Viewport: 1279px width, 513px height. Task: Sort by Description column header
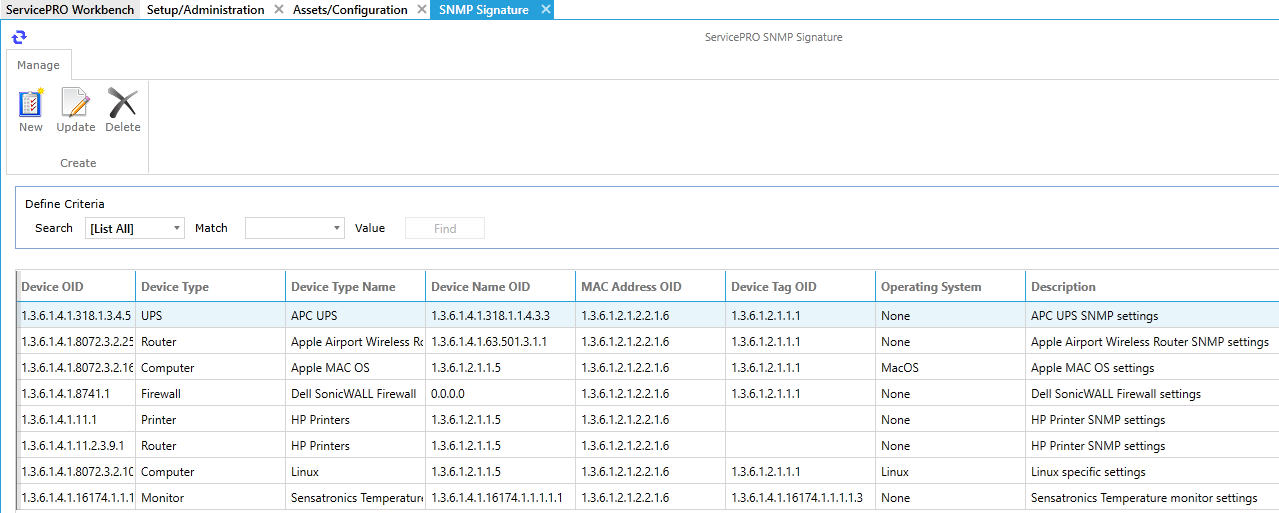pos(1152,286)
